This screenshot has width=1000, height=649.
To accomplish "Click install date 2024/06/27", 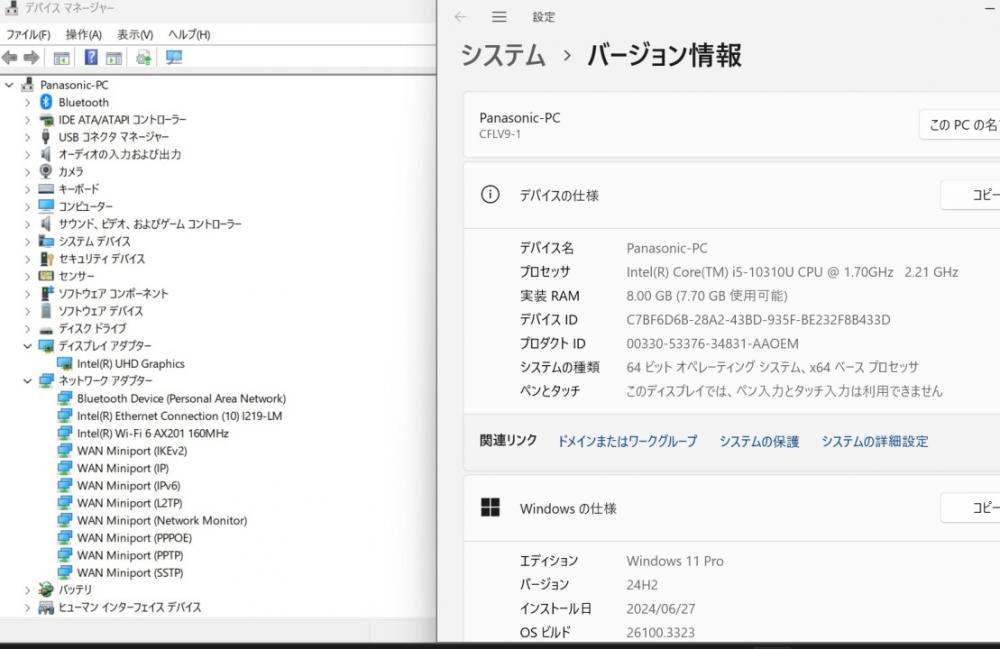I will (661, 609).
